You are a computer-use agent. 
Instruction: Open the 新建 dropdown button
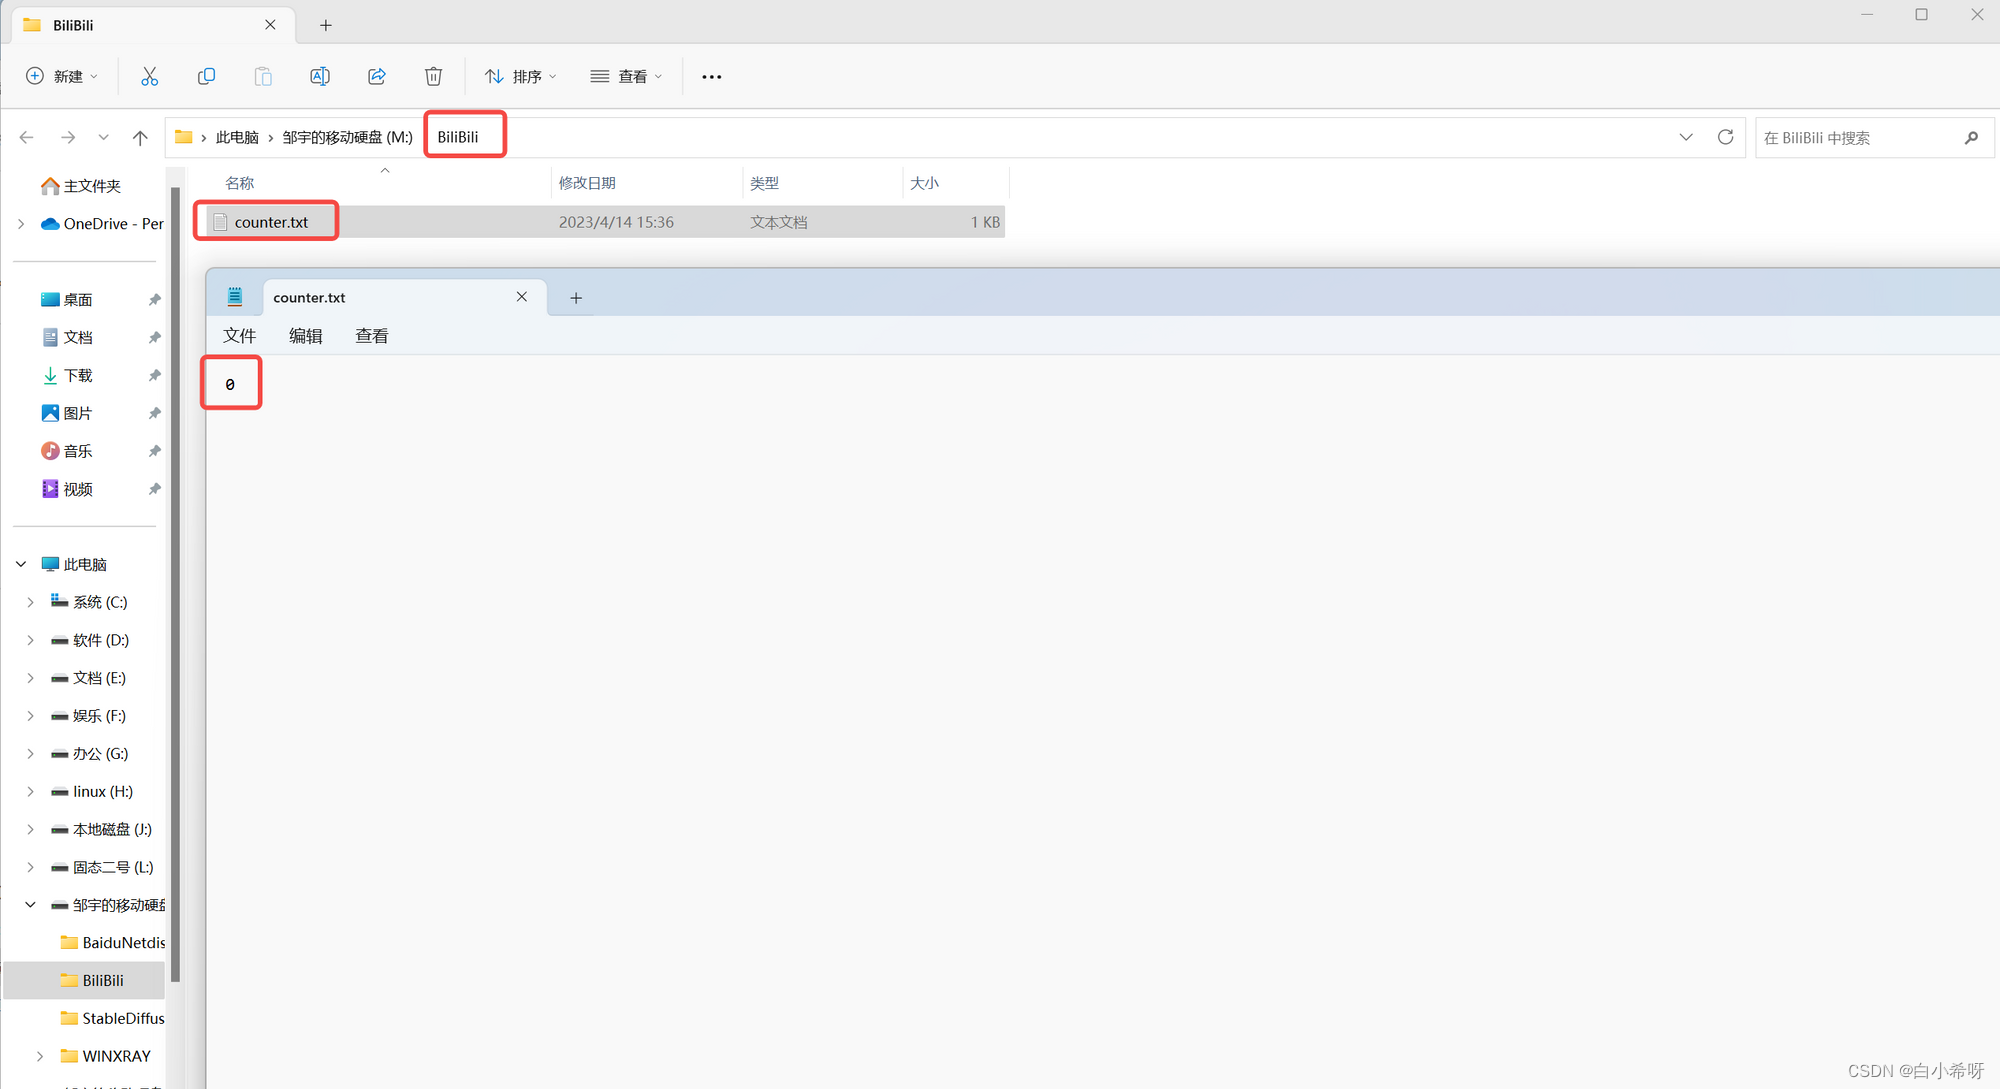[62, 77]
